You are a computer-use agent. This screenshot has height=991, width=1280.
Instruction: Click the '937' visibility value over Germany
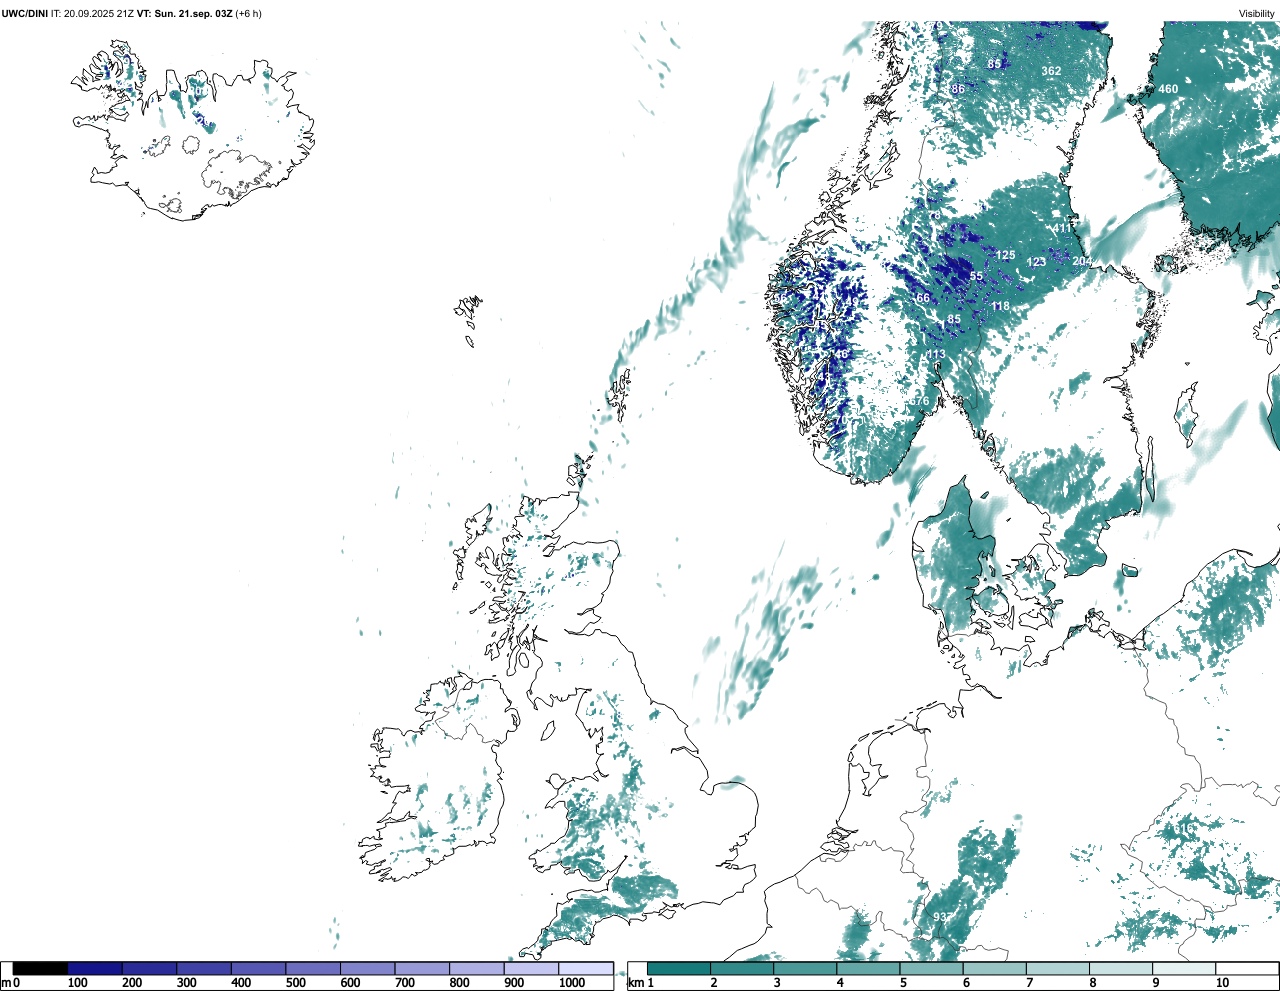[942, 917]
